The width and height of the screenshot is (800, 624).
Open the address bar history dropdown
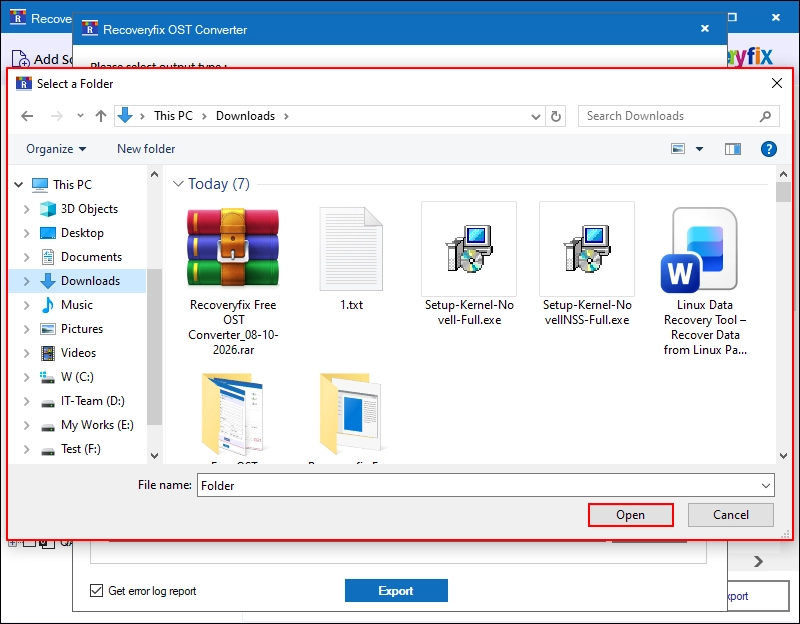(x=536, y=117)
